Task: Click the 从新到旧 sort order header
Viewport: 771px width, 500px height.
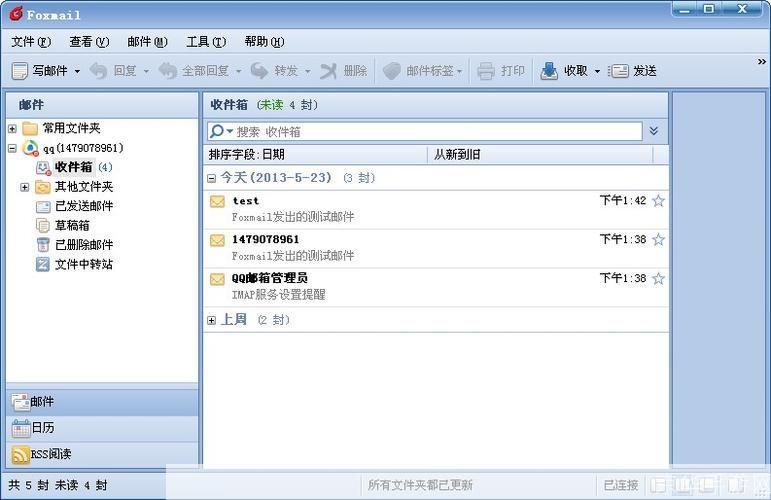Action: pos(540,154)
